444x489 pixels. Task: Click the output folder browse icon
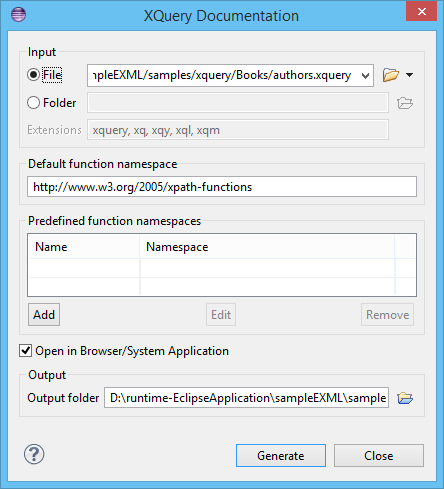pyautogui.click(x=405, y=398)
